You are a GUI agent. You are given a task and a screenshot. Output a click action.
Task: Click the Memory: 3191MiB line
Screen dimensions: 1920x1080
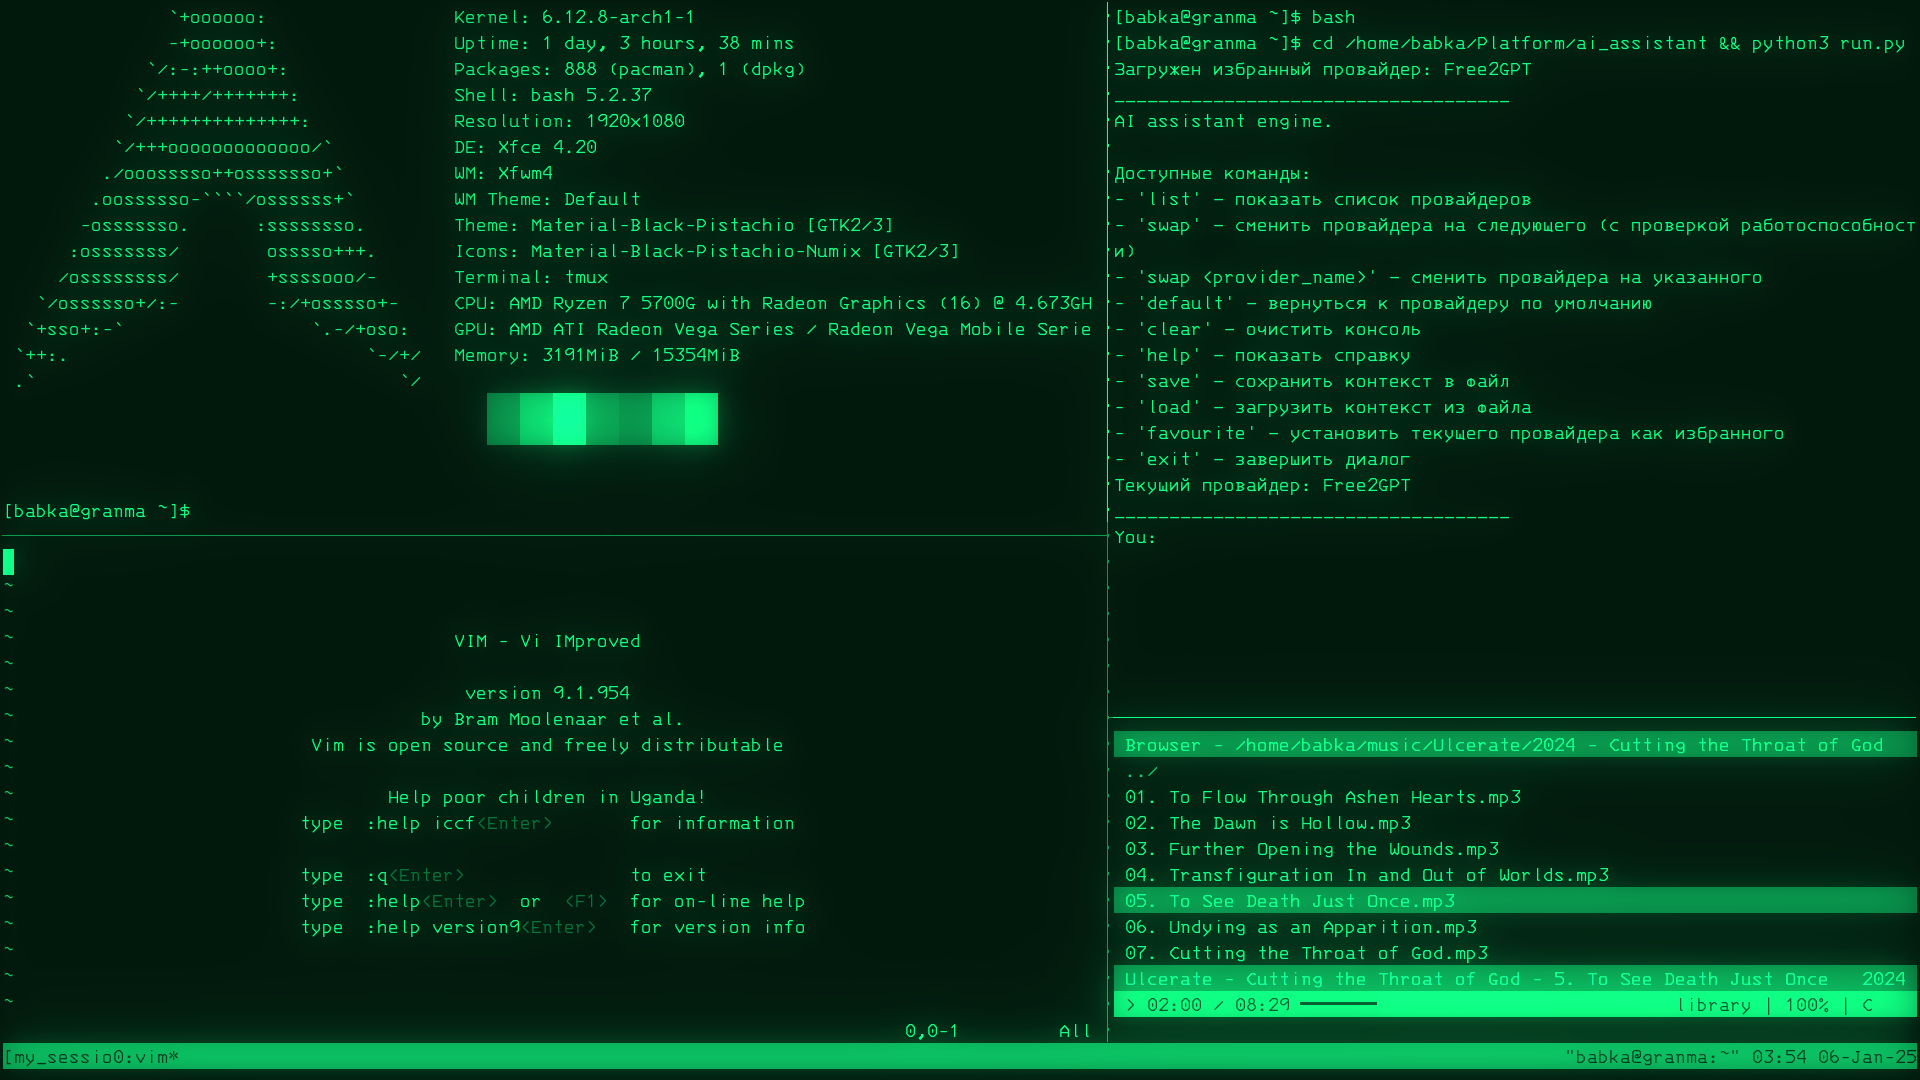pos(597,355)
